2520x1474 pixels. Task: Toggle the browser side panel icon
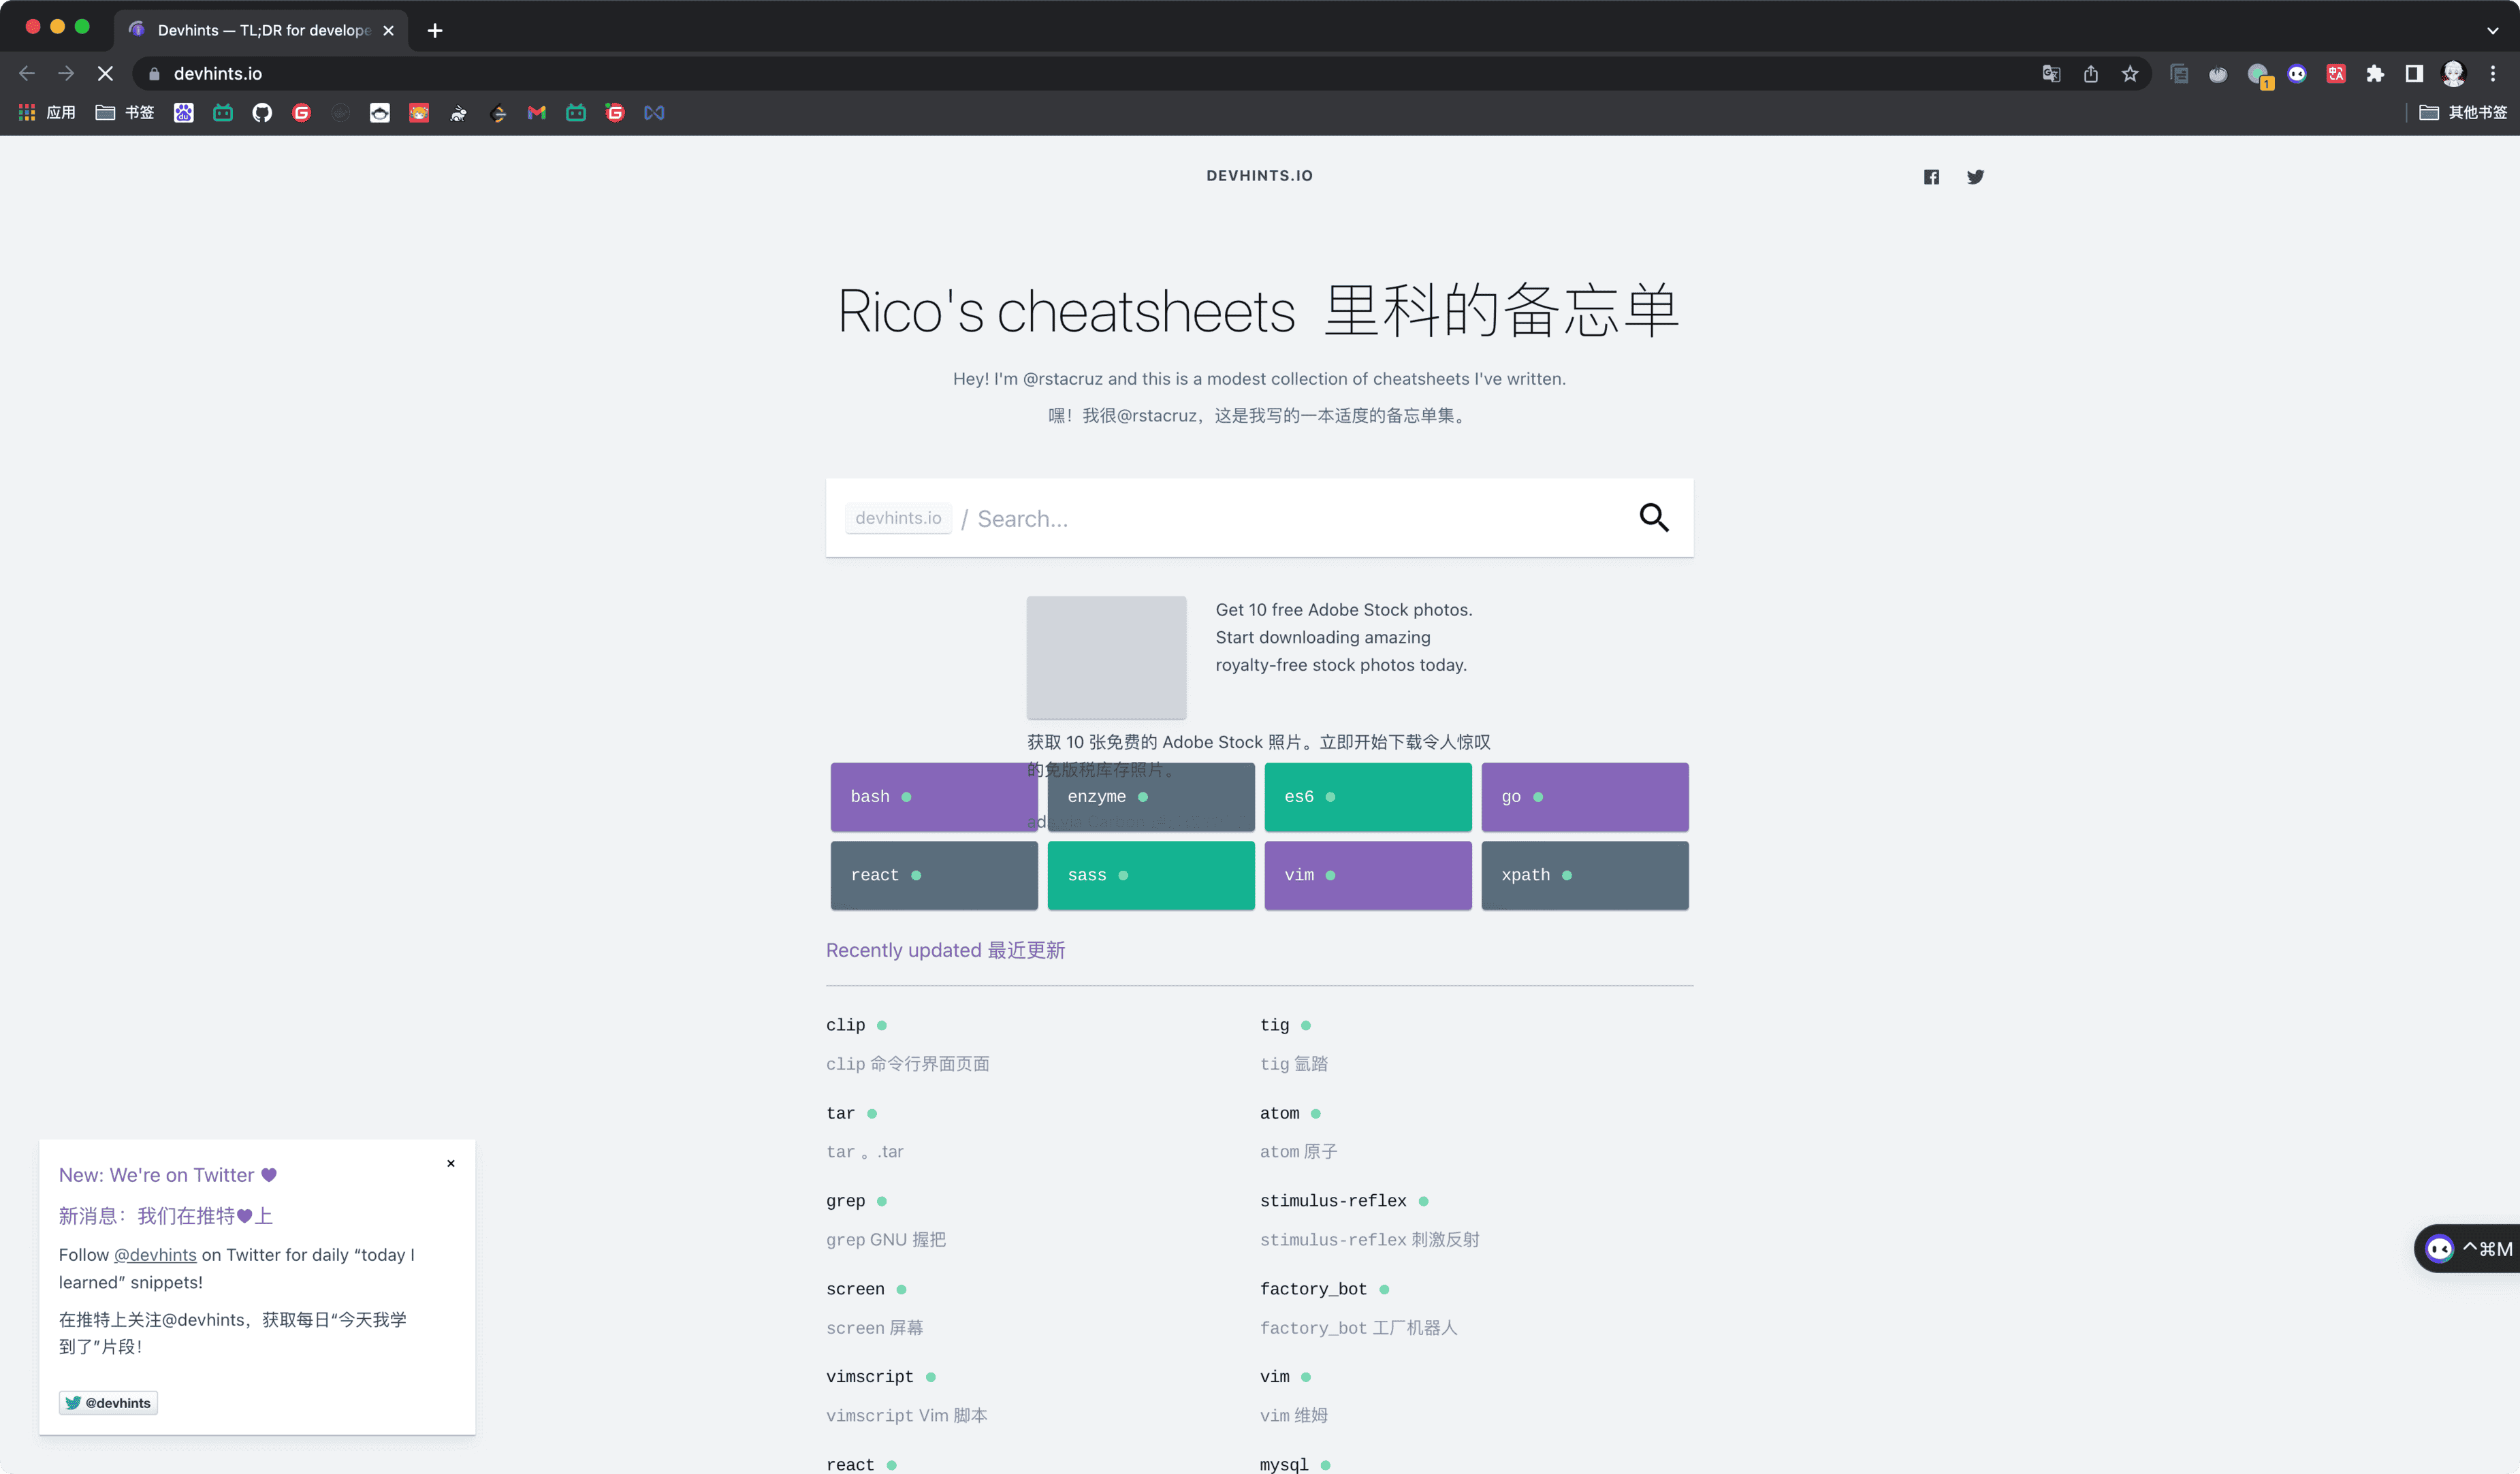click(2414, 74)
